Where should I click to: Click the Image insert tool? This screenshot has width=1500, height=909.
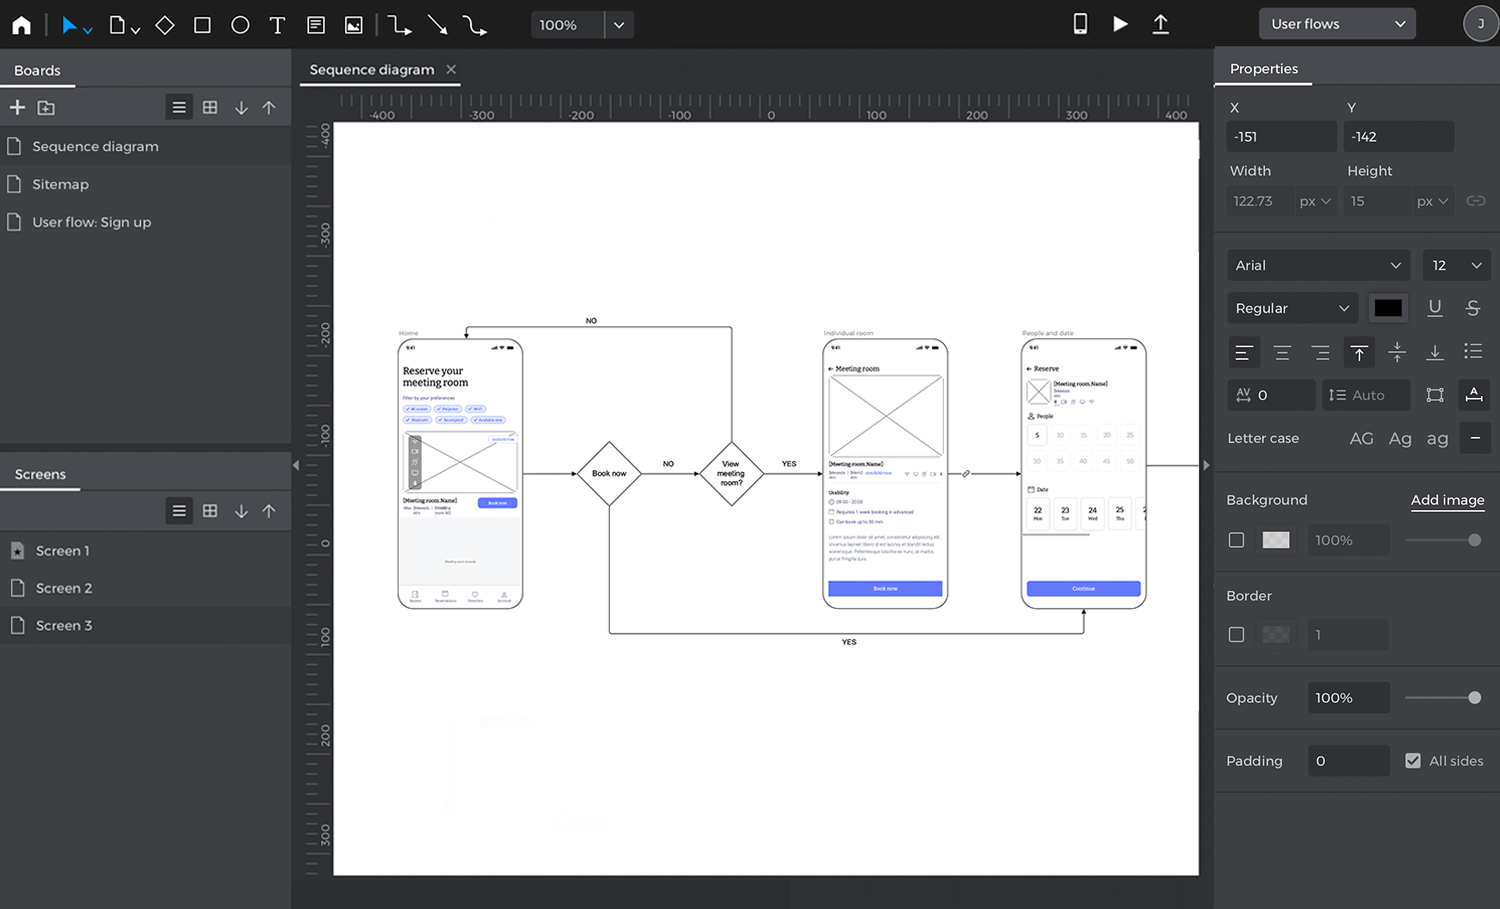coord(354,25)
